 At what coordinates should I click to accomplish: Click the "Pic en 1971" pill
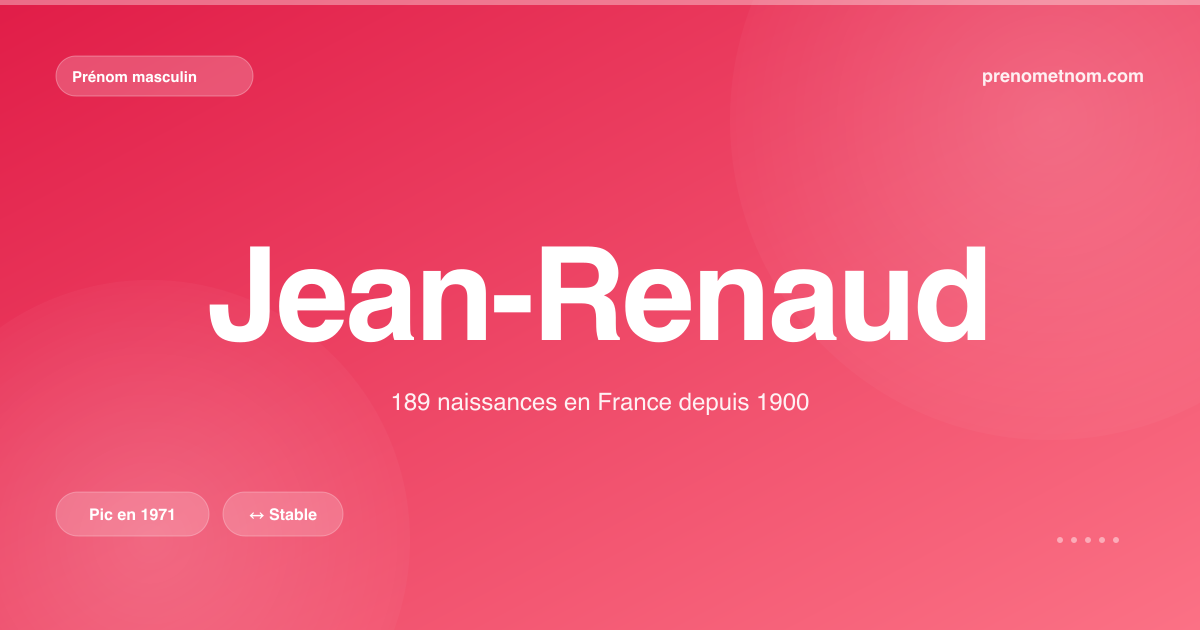(x=132, y=514)
